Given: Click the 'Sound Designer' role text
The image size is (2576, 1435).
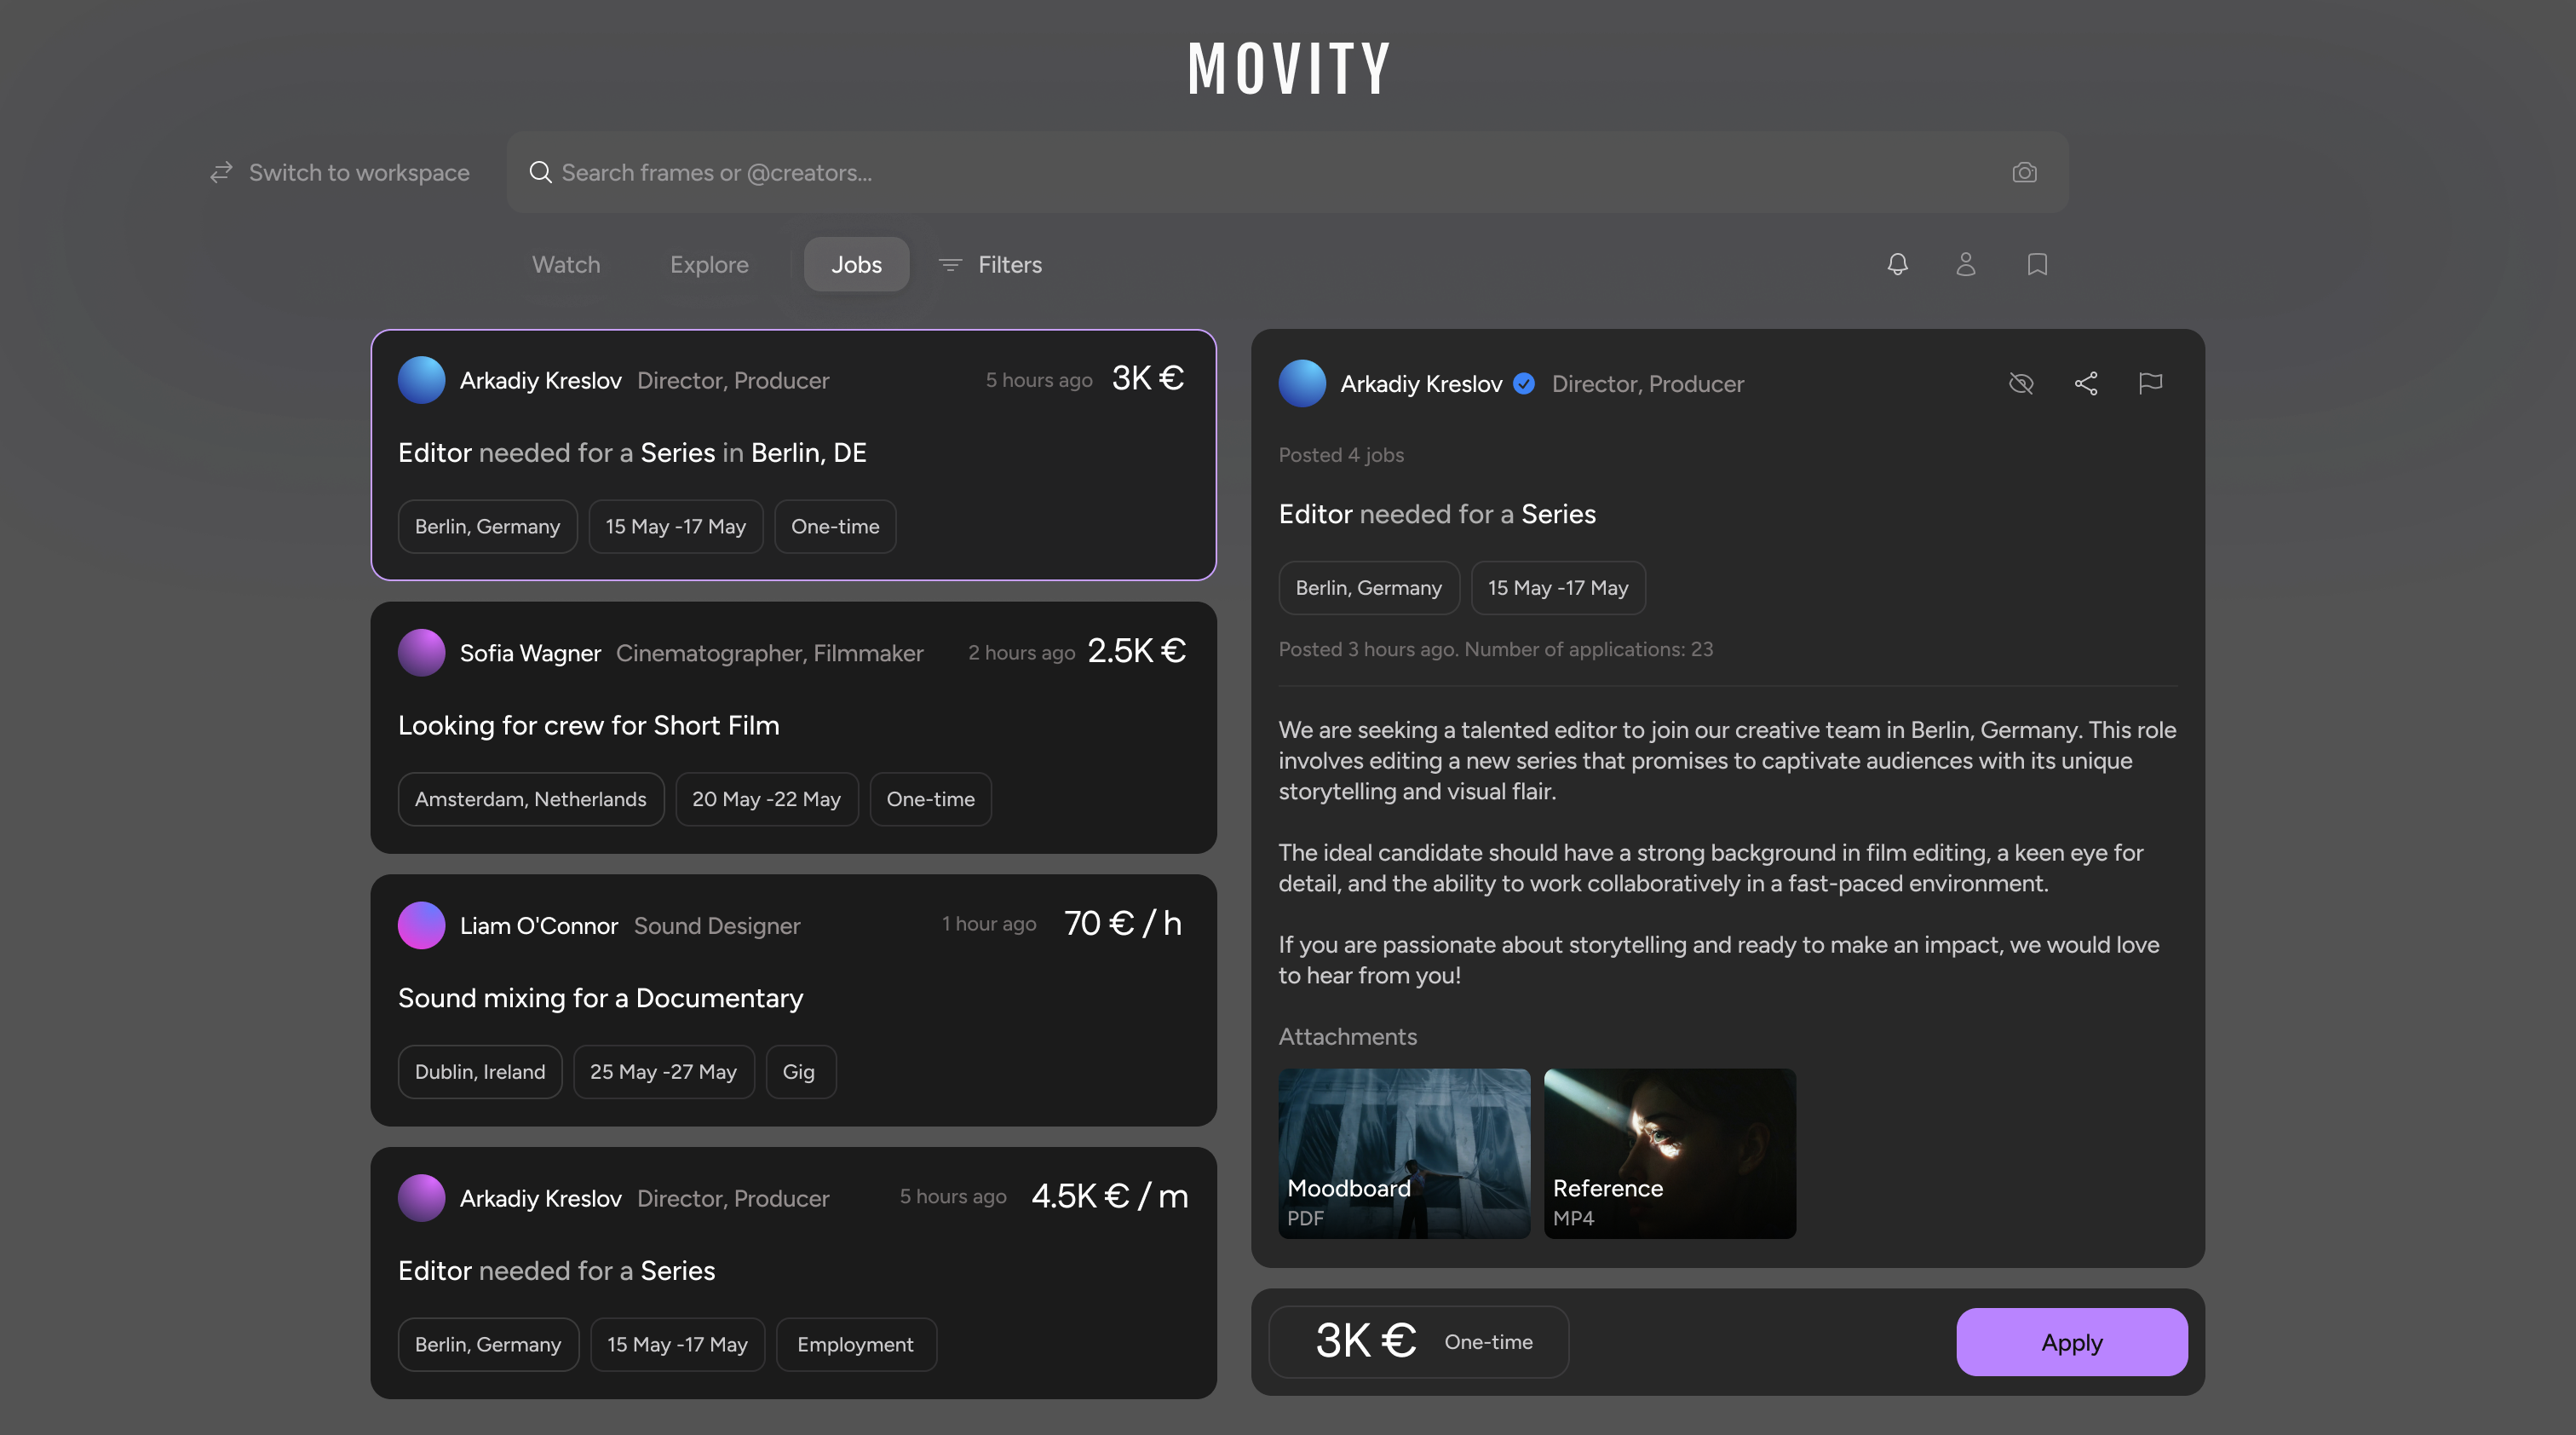Looking at the screenshot, I should [x=717, y=926].
